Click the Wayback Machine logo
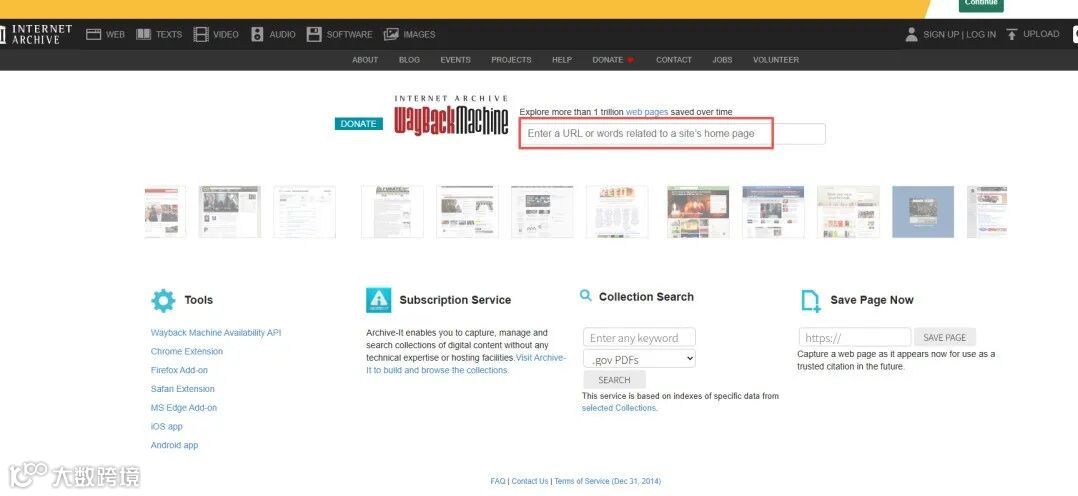The height and width of the screenshot is (496, 1078). (452, 116)
